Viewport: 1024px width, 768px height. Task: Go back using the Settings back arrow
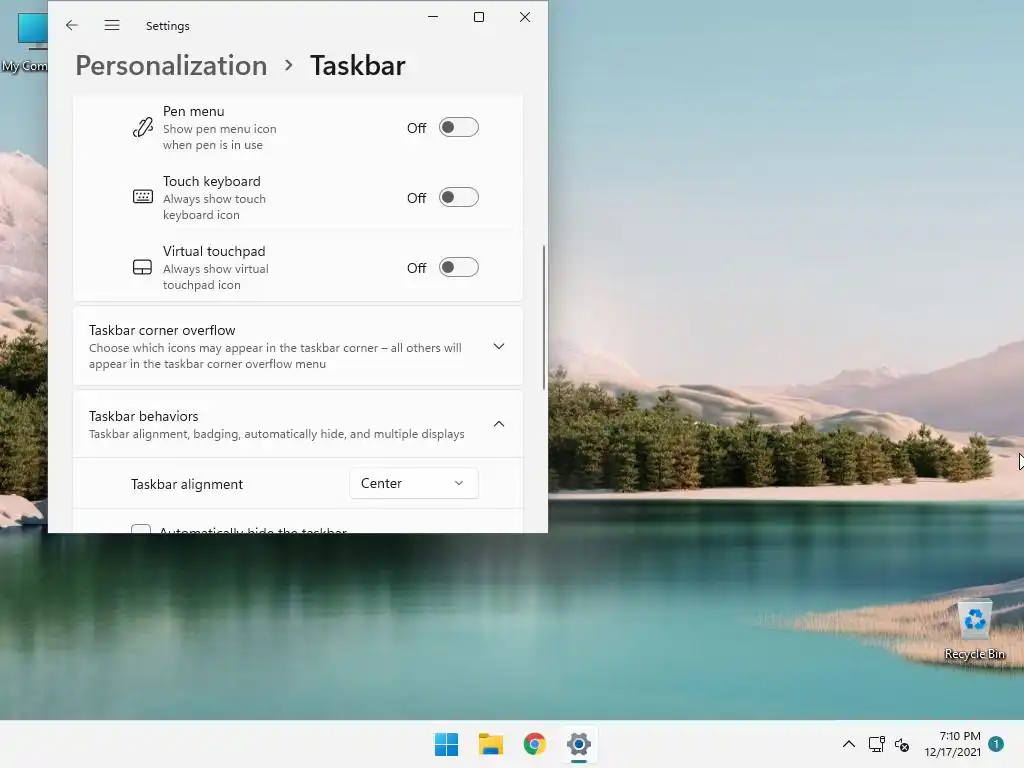(72, 25)
